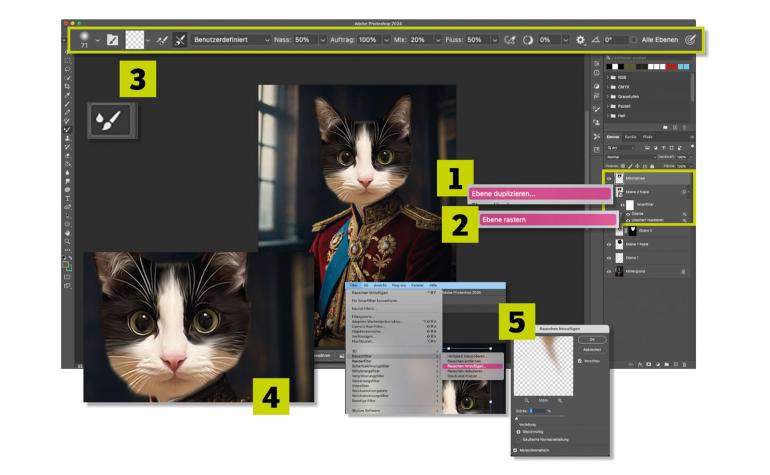This screenshot has width=770, height=475.
Task: Click the pressure icon after Alle Ebenen
Action: click(689, 40)
